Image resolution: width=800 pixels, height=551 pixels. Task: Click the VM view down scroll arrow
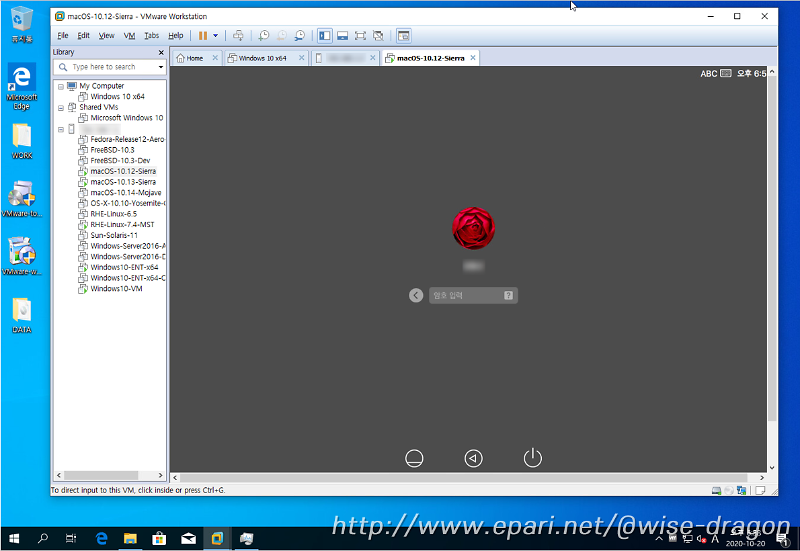click(x=772, y=467)
